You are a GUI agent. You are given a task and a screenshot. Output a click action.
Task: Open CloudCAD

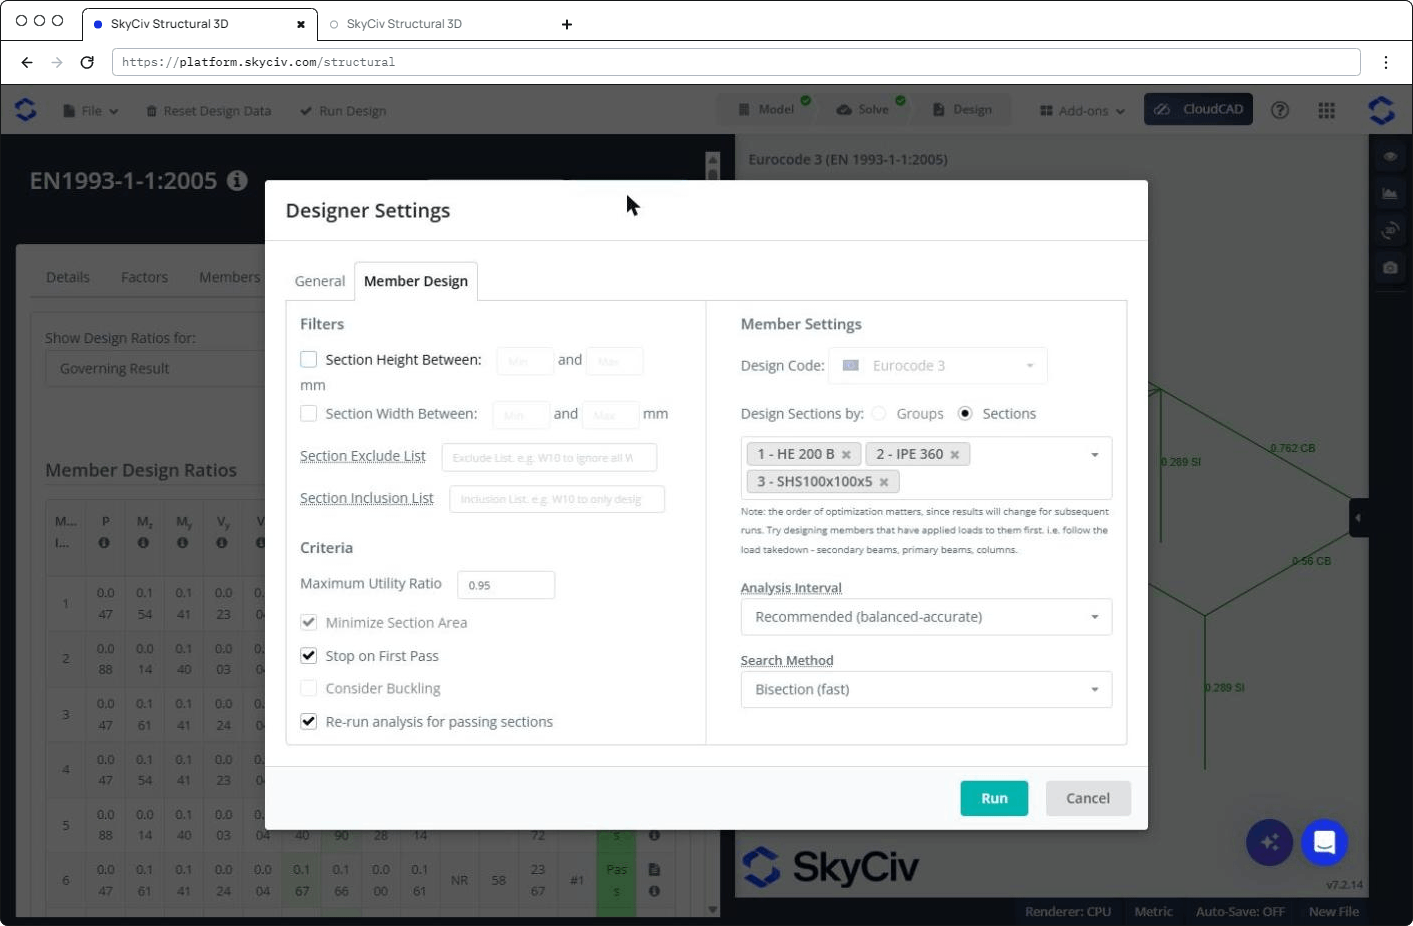coord(1198,110)
